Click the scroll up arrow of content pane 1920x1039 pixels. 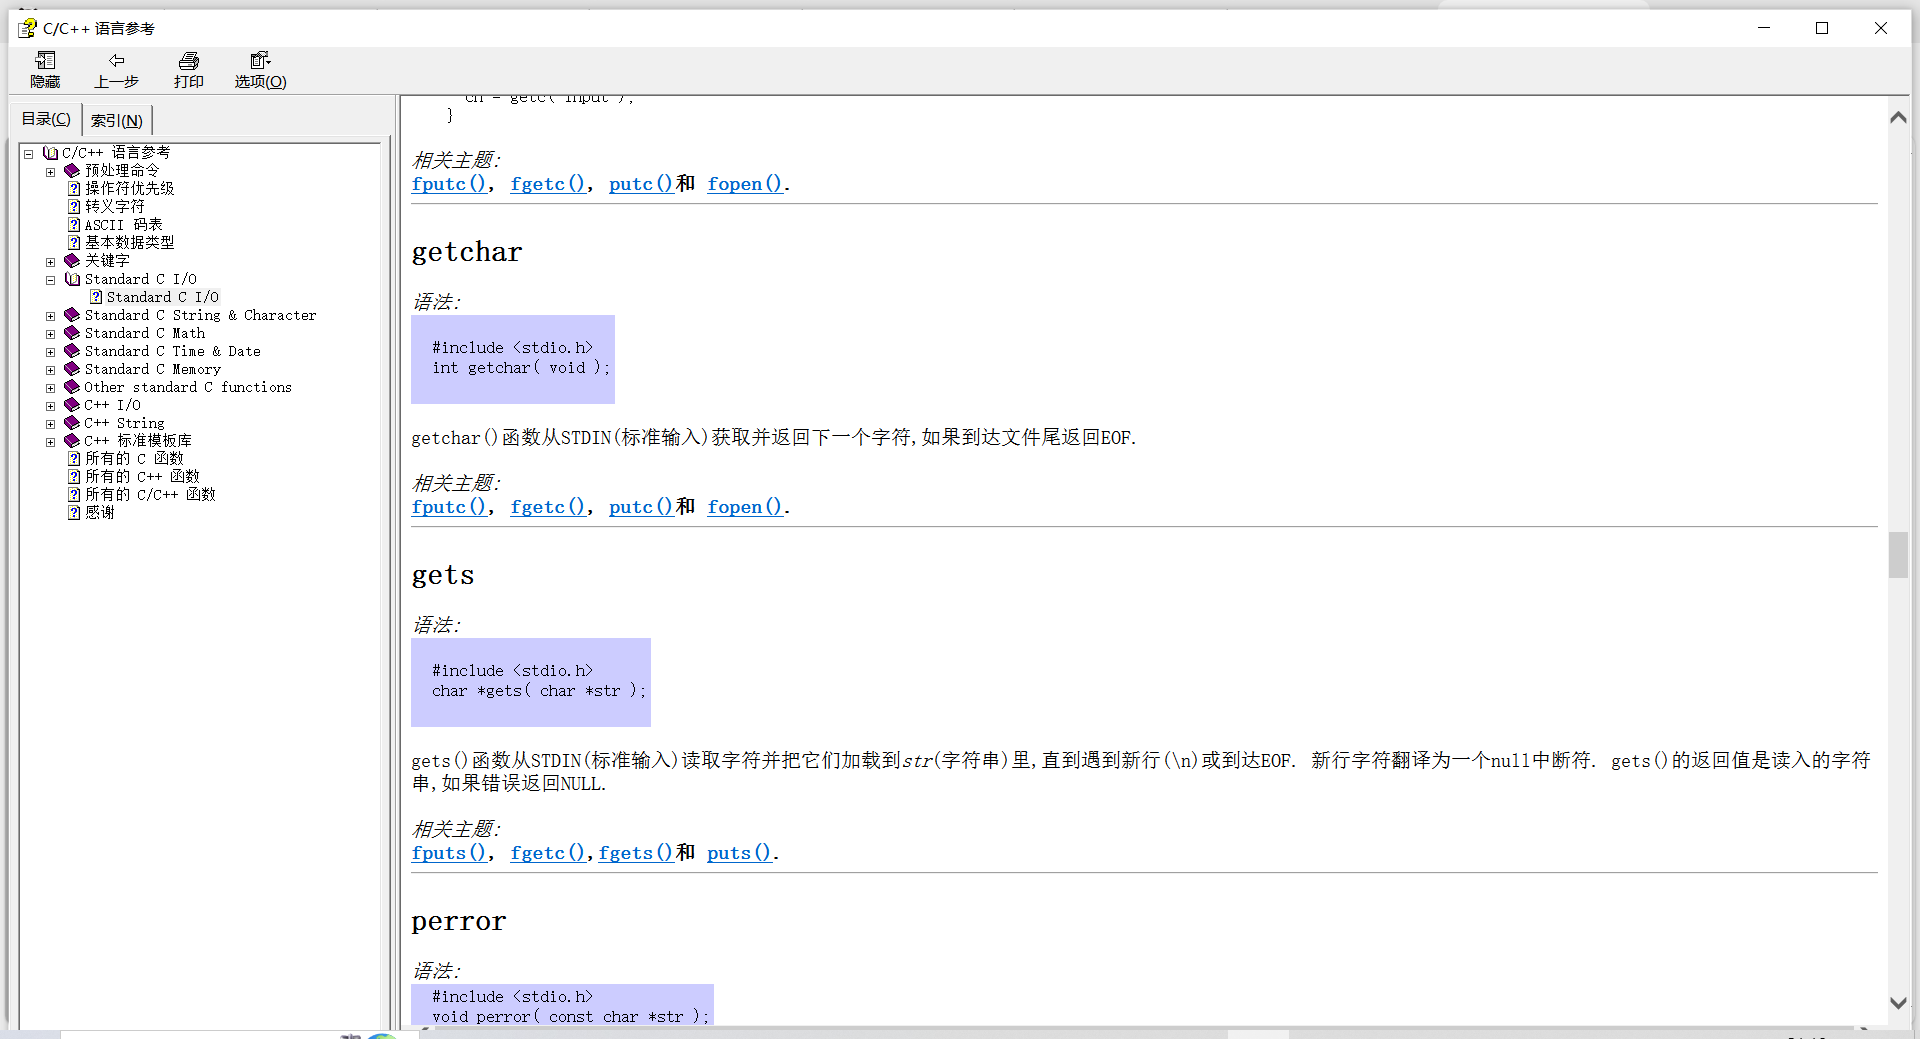[x=1898, y=117]
